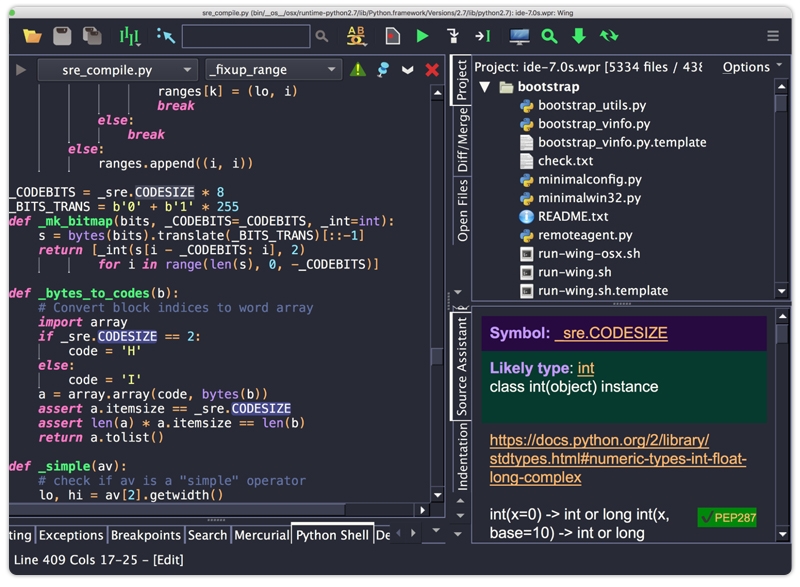Click the _sre.CODESIZE symbol link
800x587 pixels.
point(611,333)
